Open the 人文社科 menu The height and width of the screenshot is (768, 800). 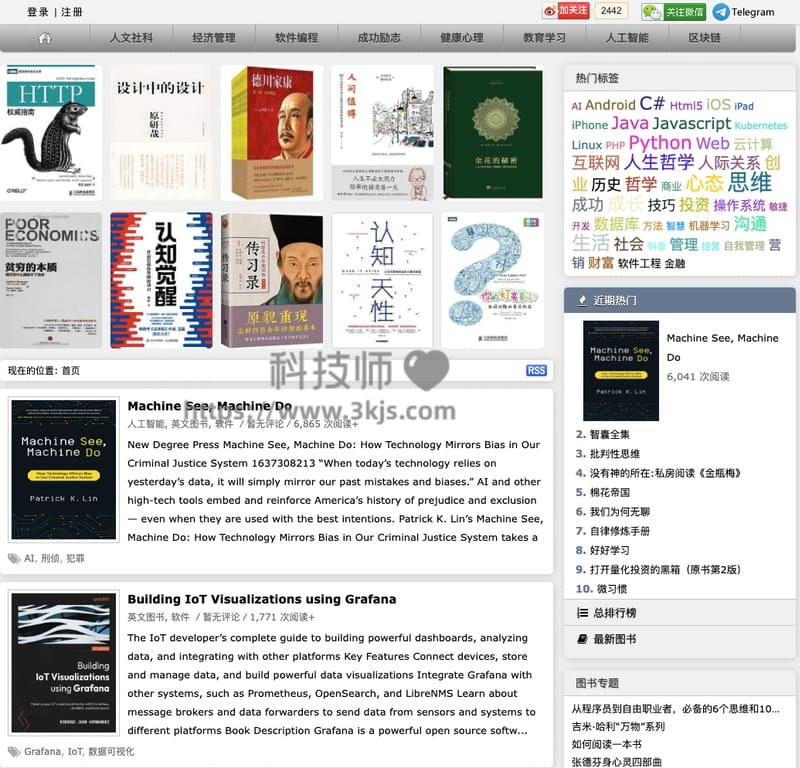(x=131, y=38)
